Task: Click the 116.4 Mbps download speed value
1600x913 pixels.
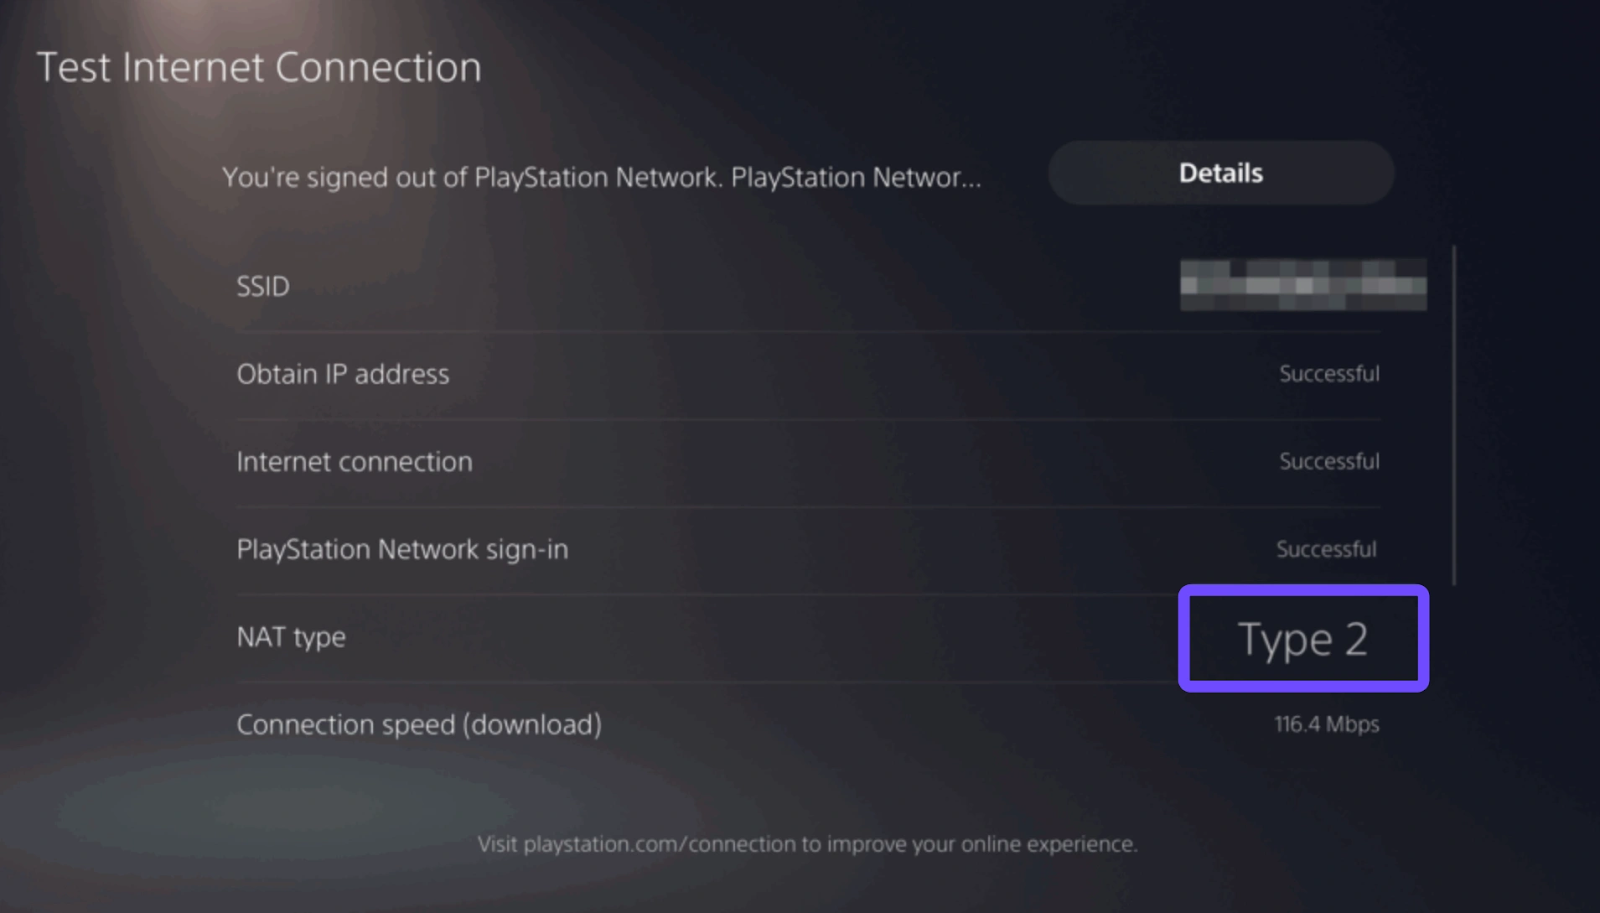Action: 1326,724
